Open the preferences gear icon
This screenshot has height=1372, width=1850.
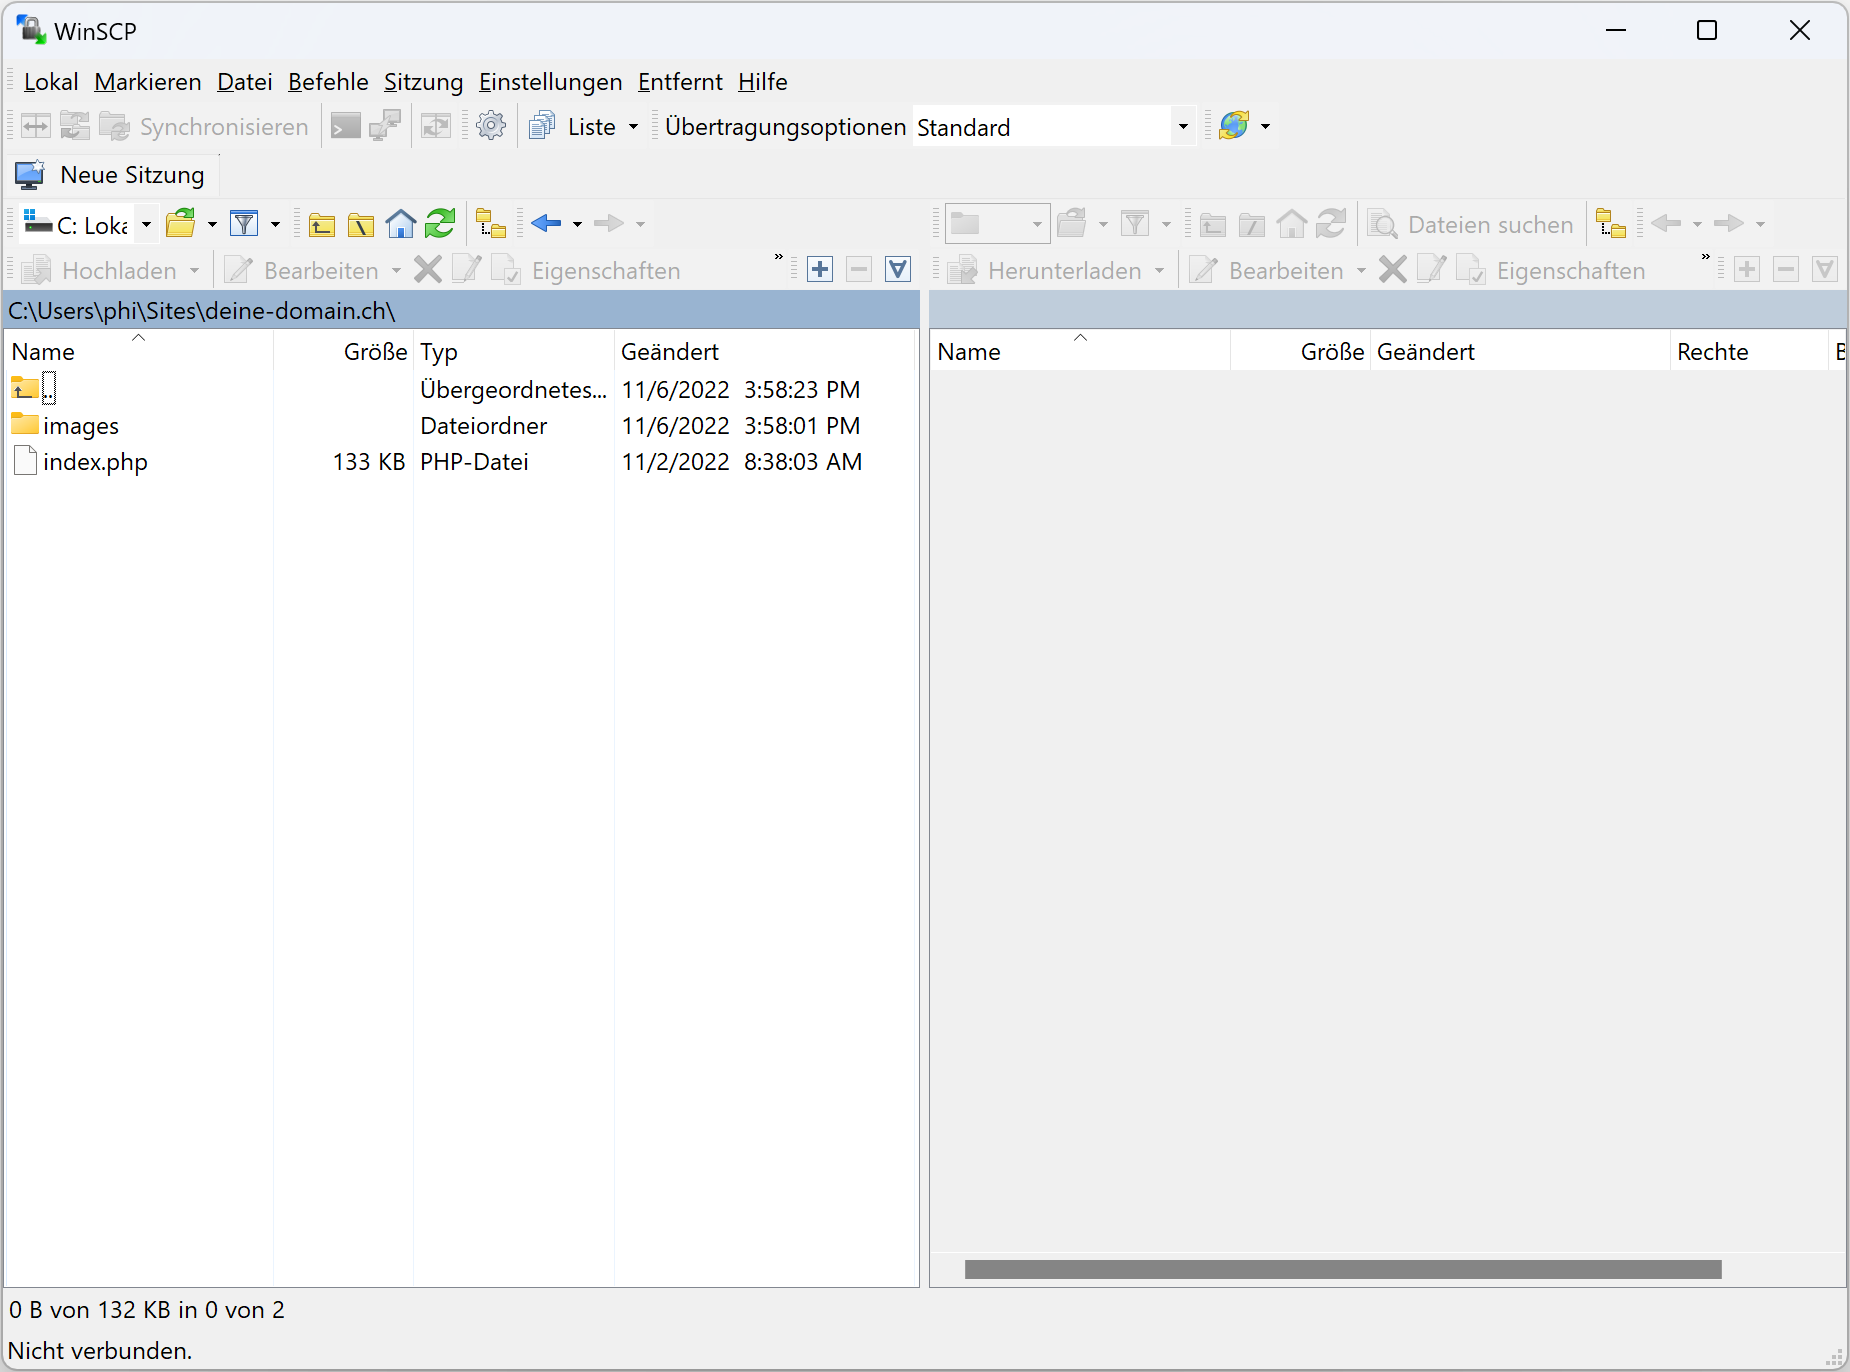(491, 126)
